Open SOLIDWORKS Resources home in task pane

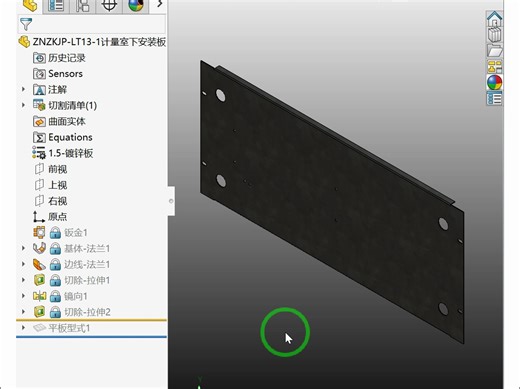coord(494,18)
